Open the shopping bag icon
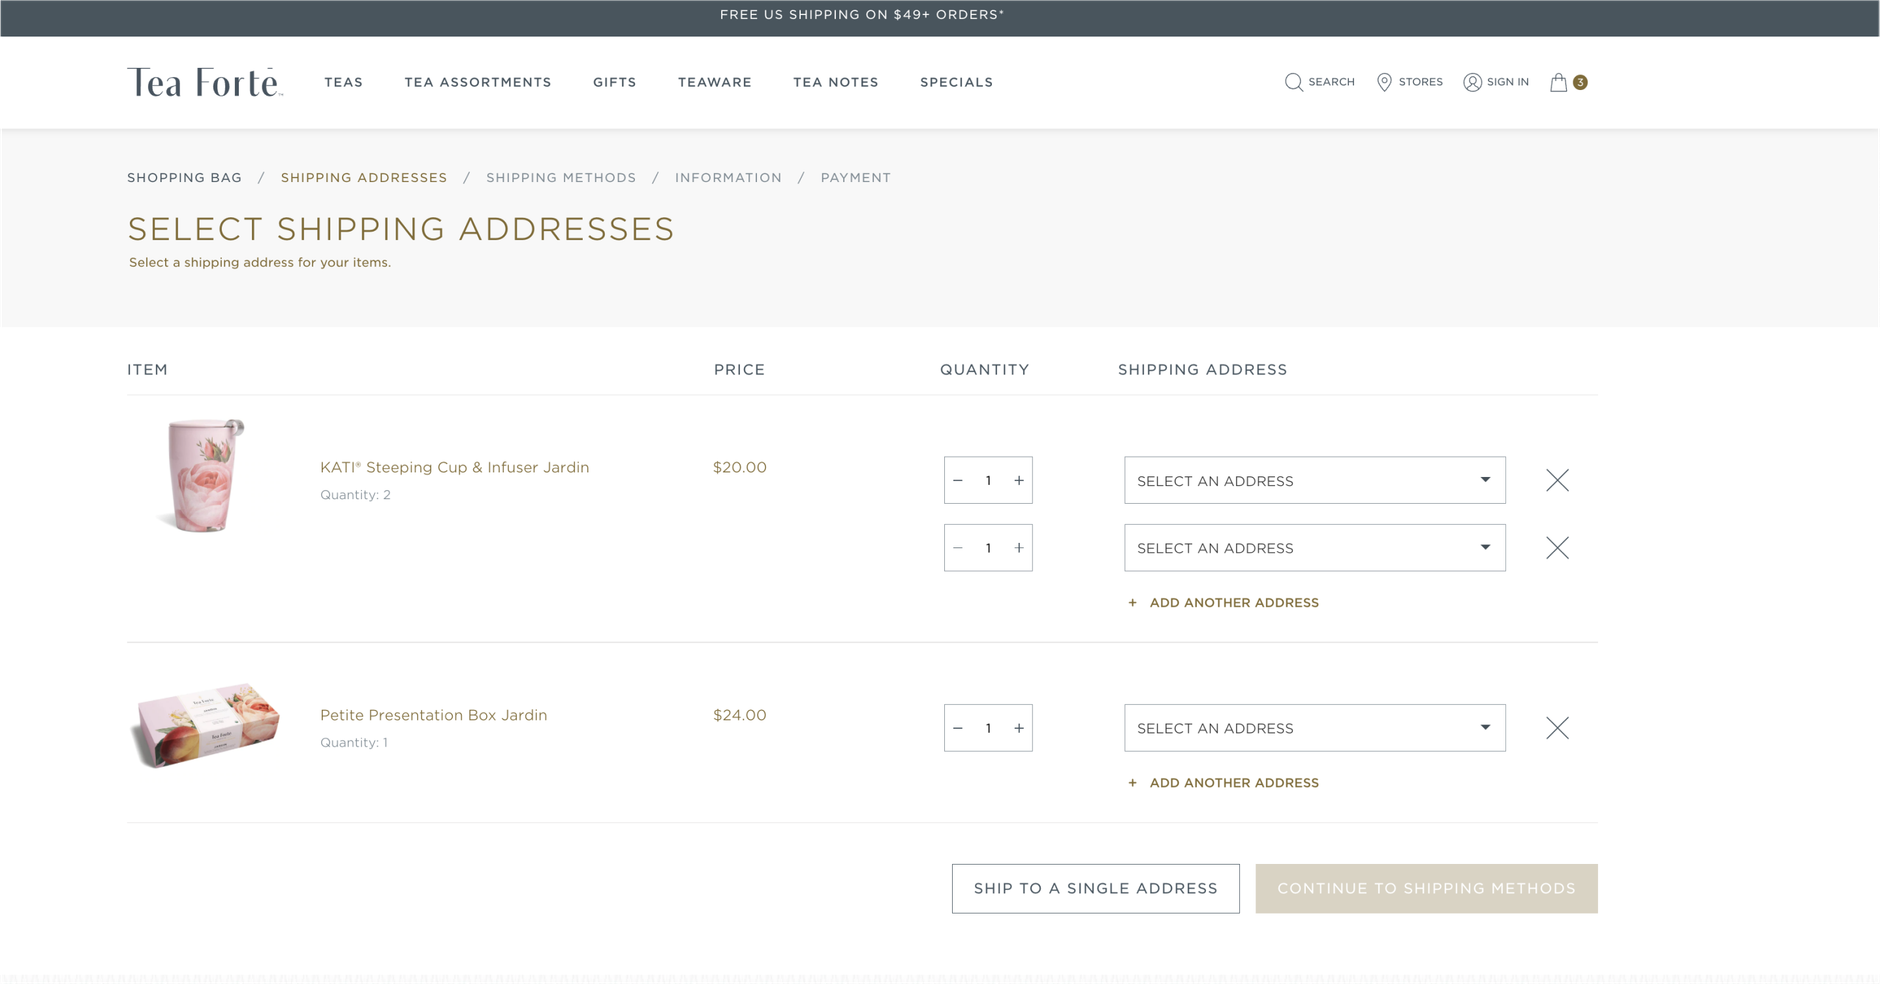This screenshot has width=1880, height=984. (x=1558, y=82)
